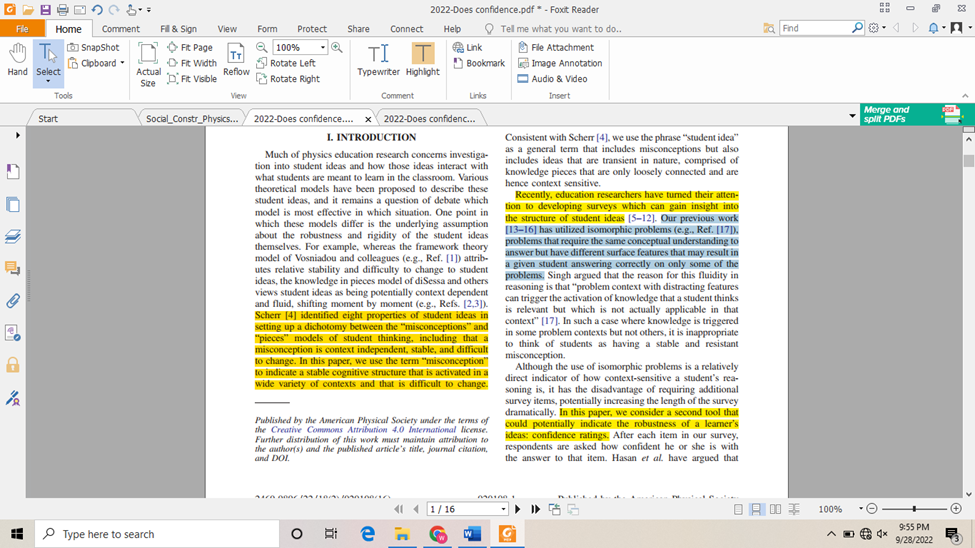Open the Clipboard dropdown
The height and width of the screenshot is (548, 975).
(96, 63)
